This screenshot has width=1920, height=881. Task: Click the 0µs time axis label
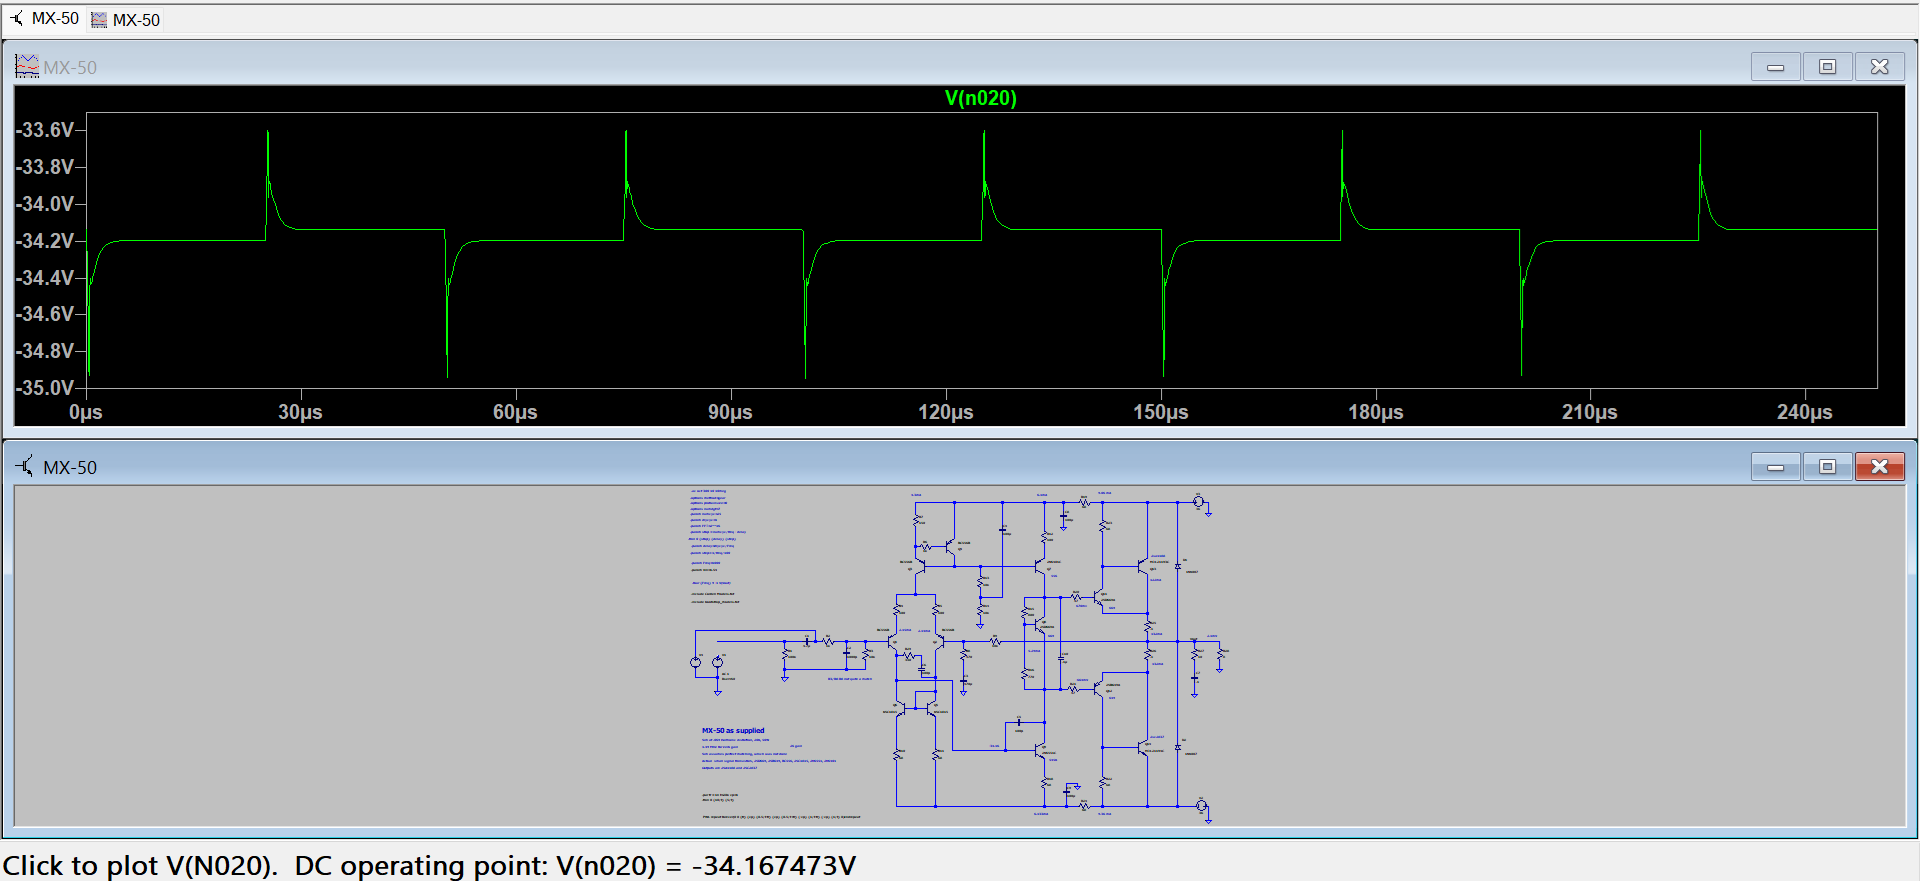(86, 412)
